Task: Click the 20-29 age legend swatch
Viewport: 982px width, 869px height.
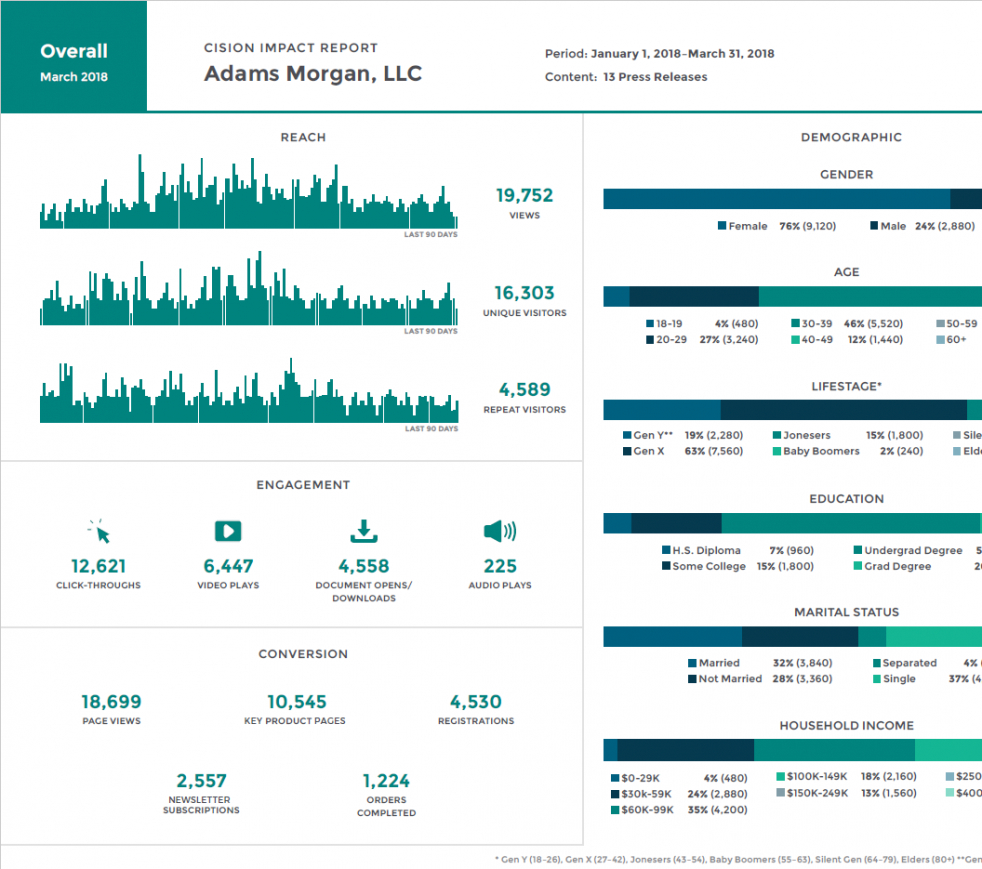Action: 650,339
